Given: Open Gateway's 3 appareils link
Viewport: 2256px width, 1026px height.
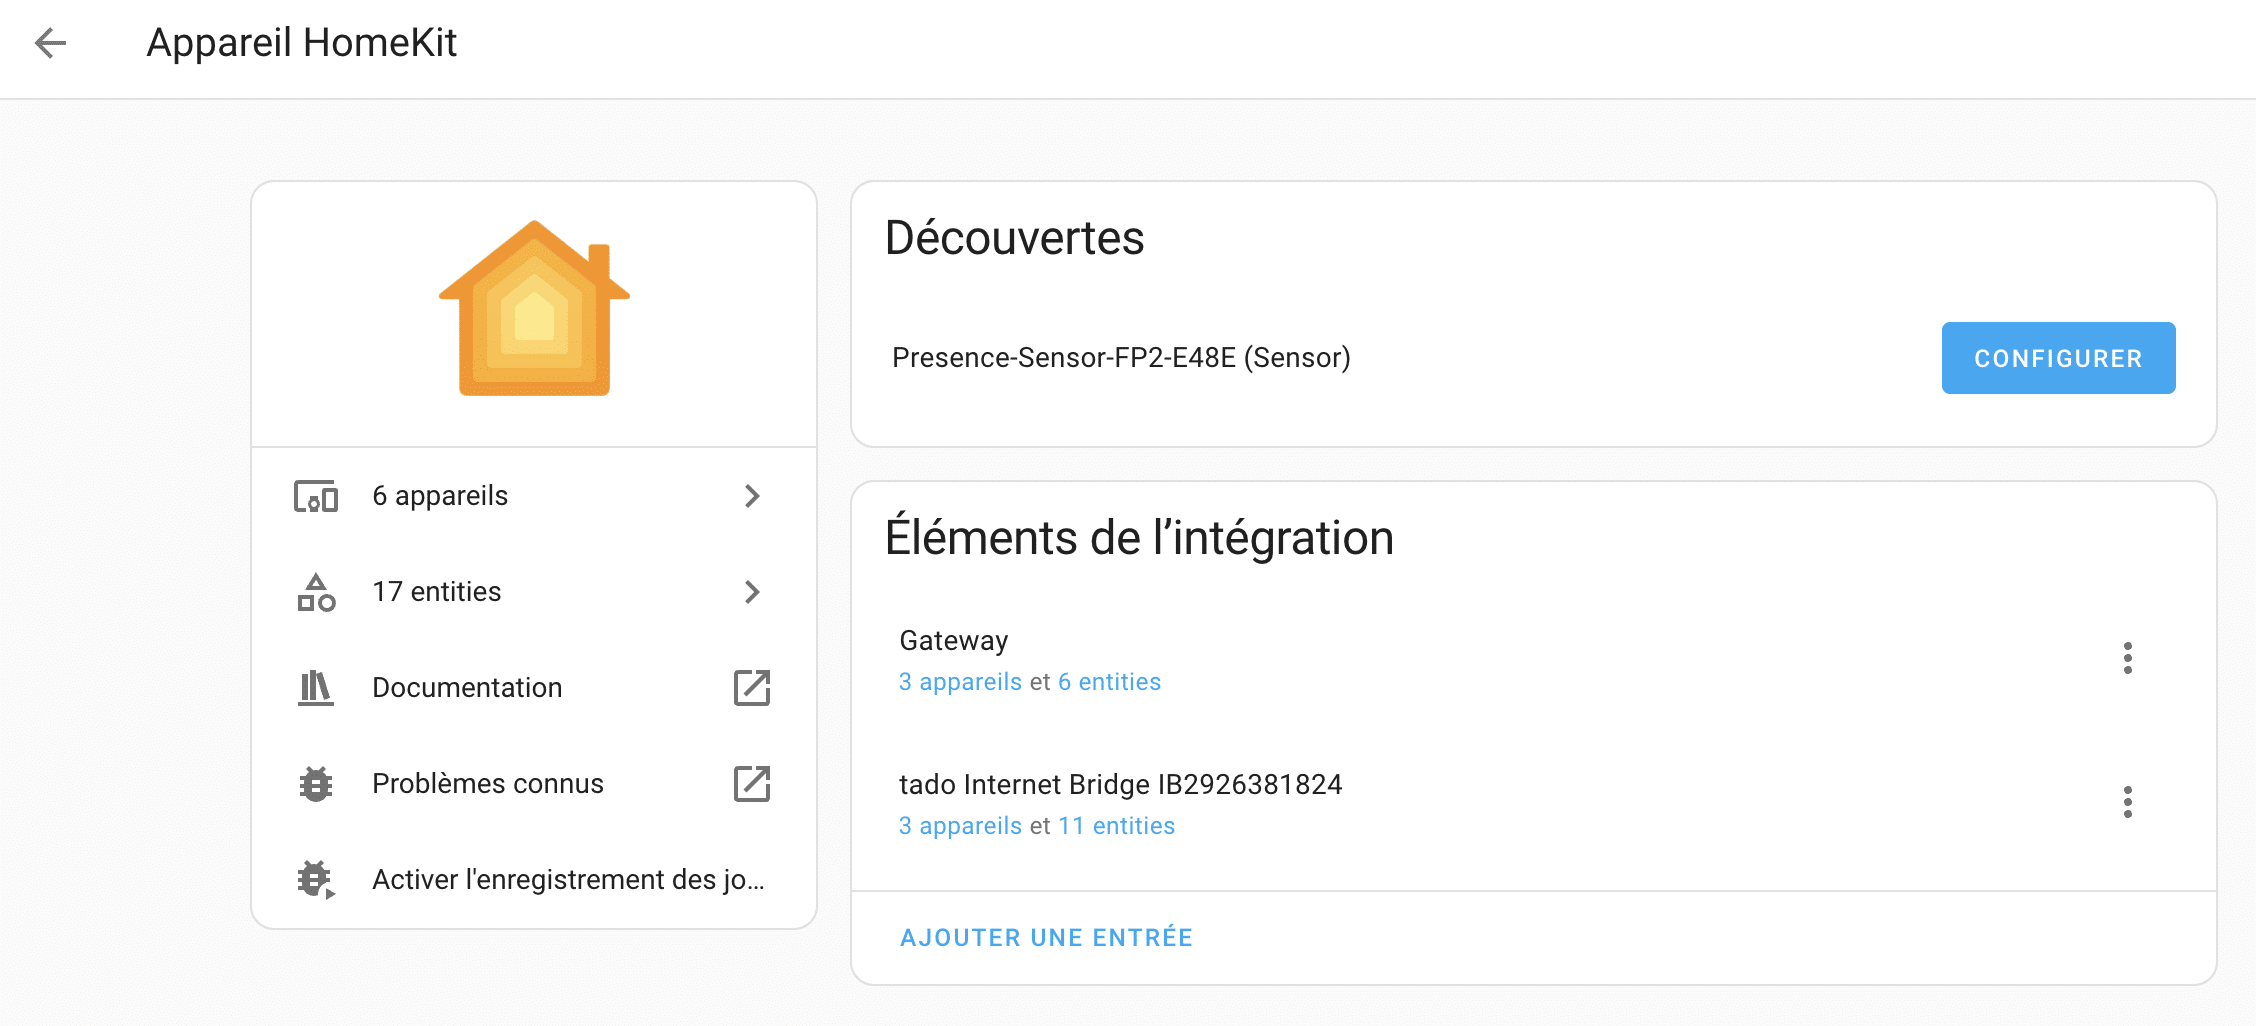Looking at the screenshot, I should [960, 682].
